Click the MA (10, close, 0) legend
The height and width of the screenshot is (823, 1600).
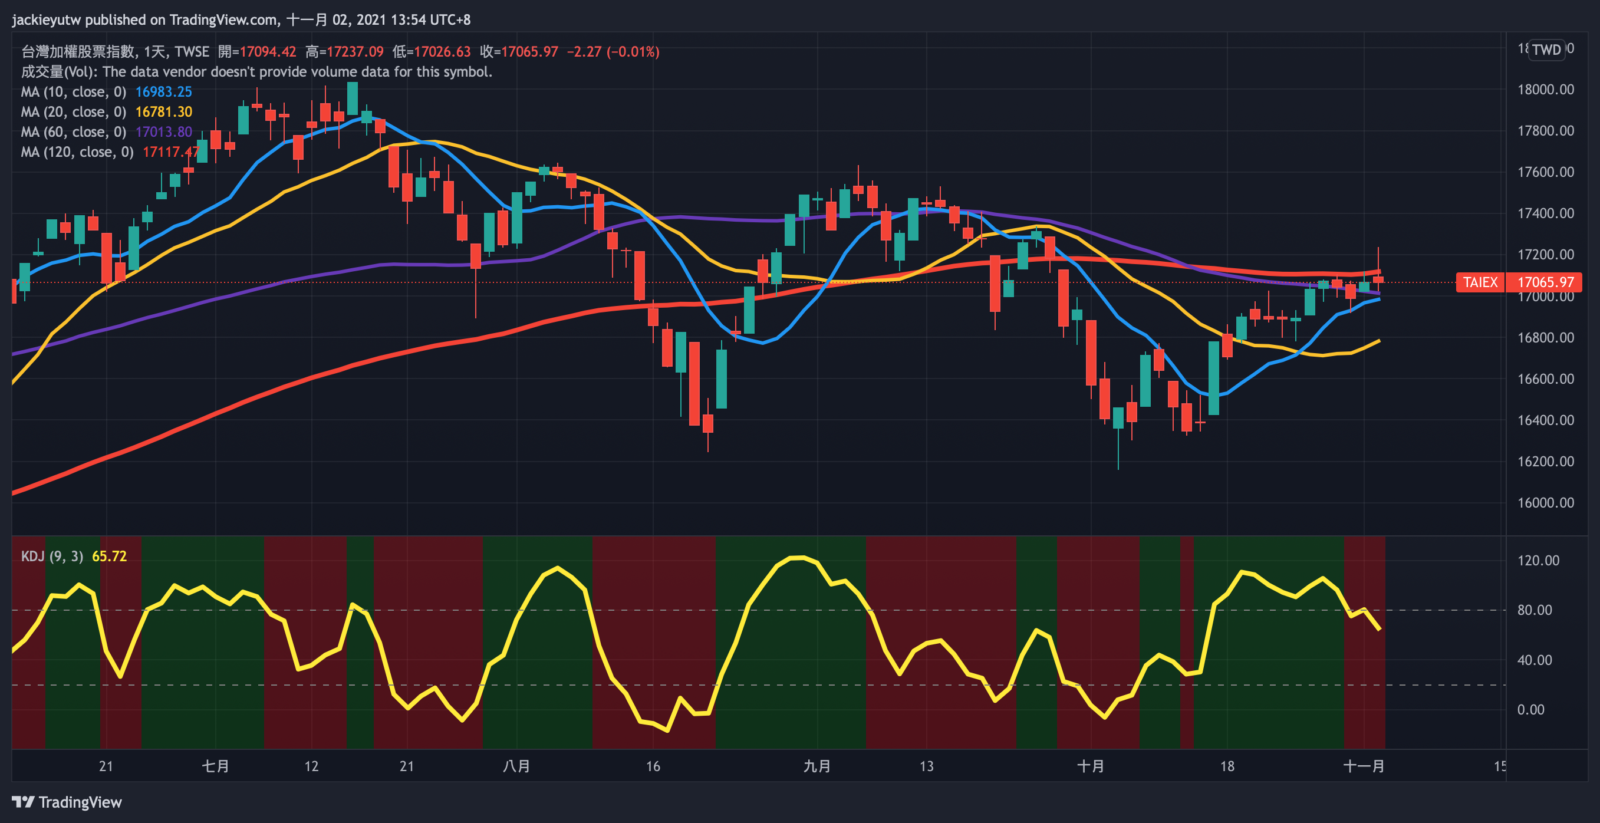pos(73,92)
